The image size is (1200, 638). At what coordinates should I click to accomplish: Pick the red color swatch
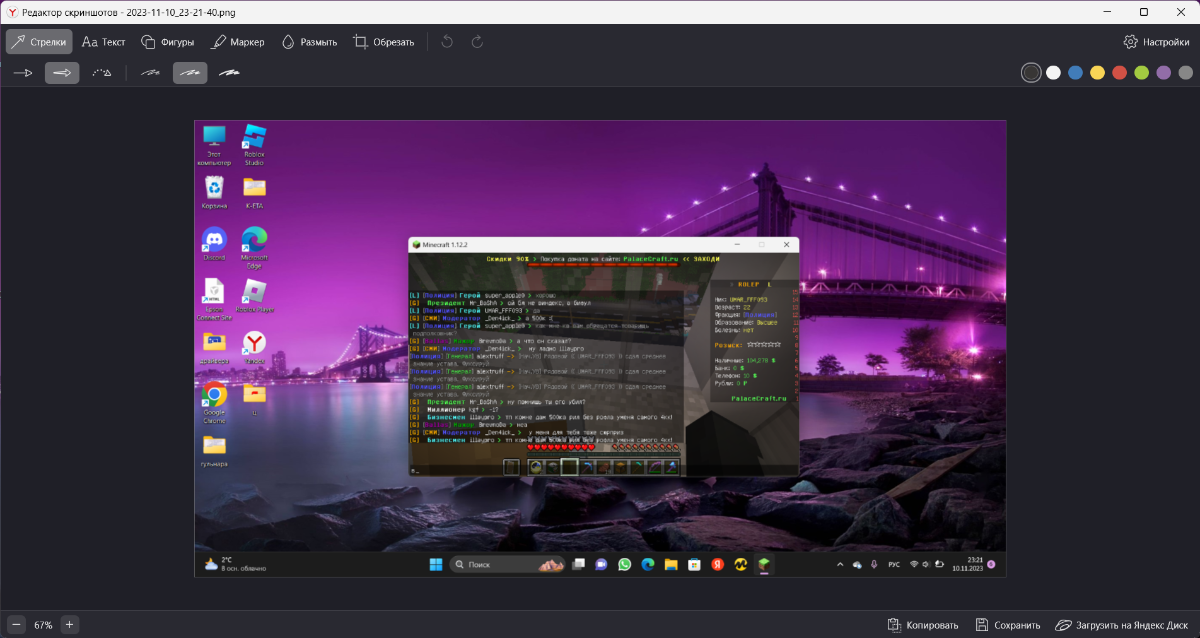[1120, 72]
